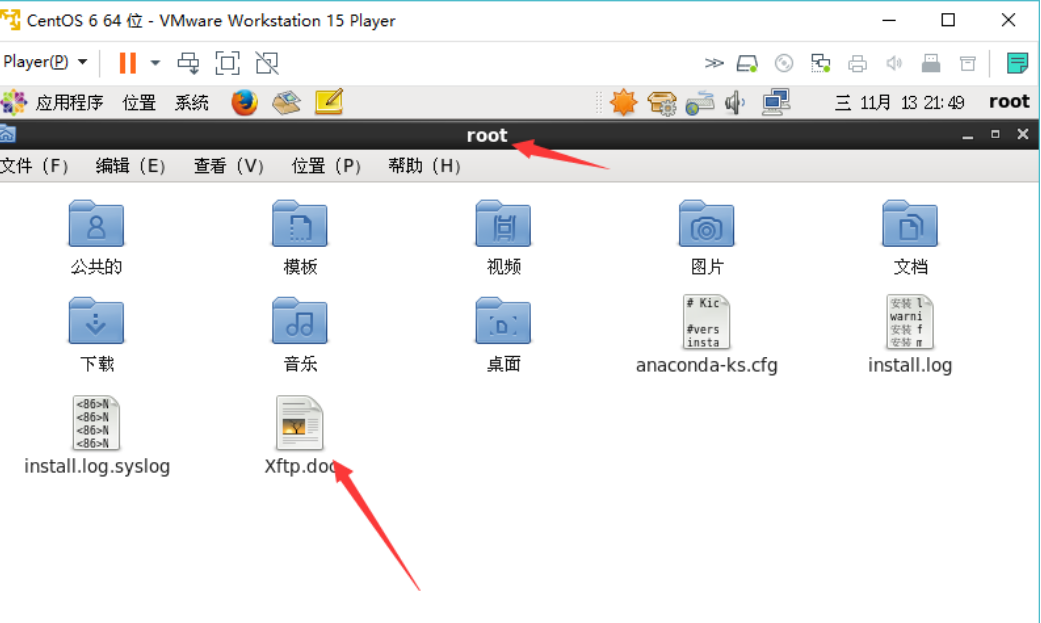Click the network connection tray icon
Image resolution: width=1041 pixels, height=623 pixels.
point(775,102)
